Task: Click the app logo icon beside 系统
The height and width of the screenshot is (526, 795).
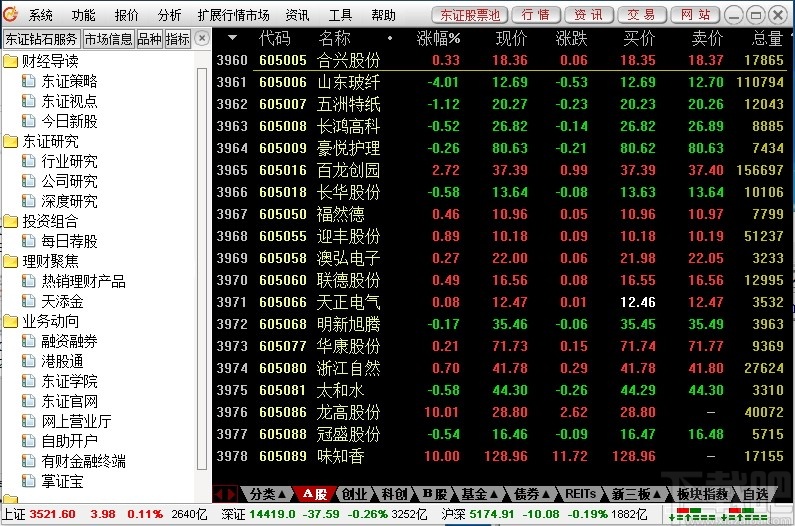Action: pyautogui.click(x=10, y=14)
